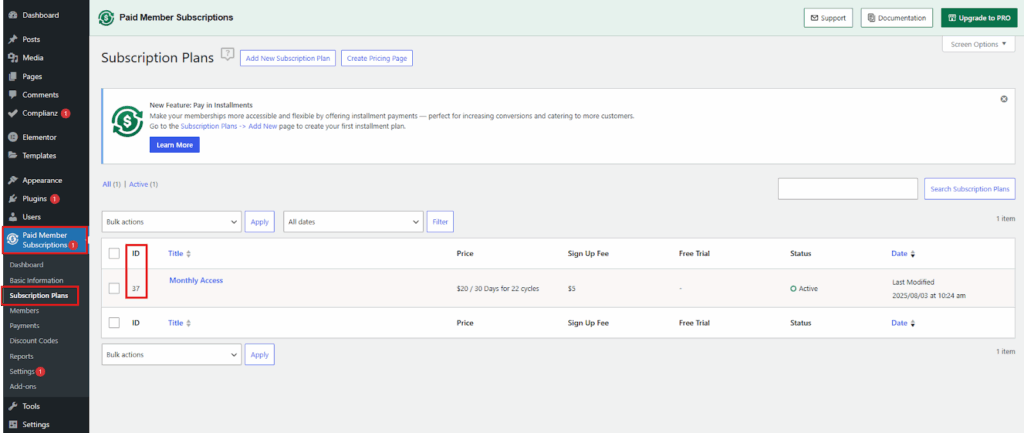Open Members in the sidebar submenu

24,311
